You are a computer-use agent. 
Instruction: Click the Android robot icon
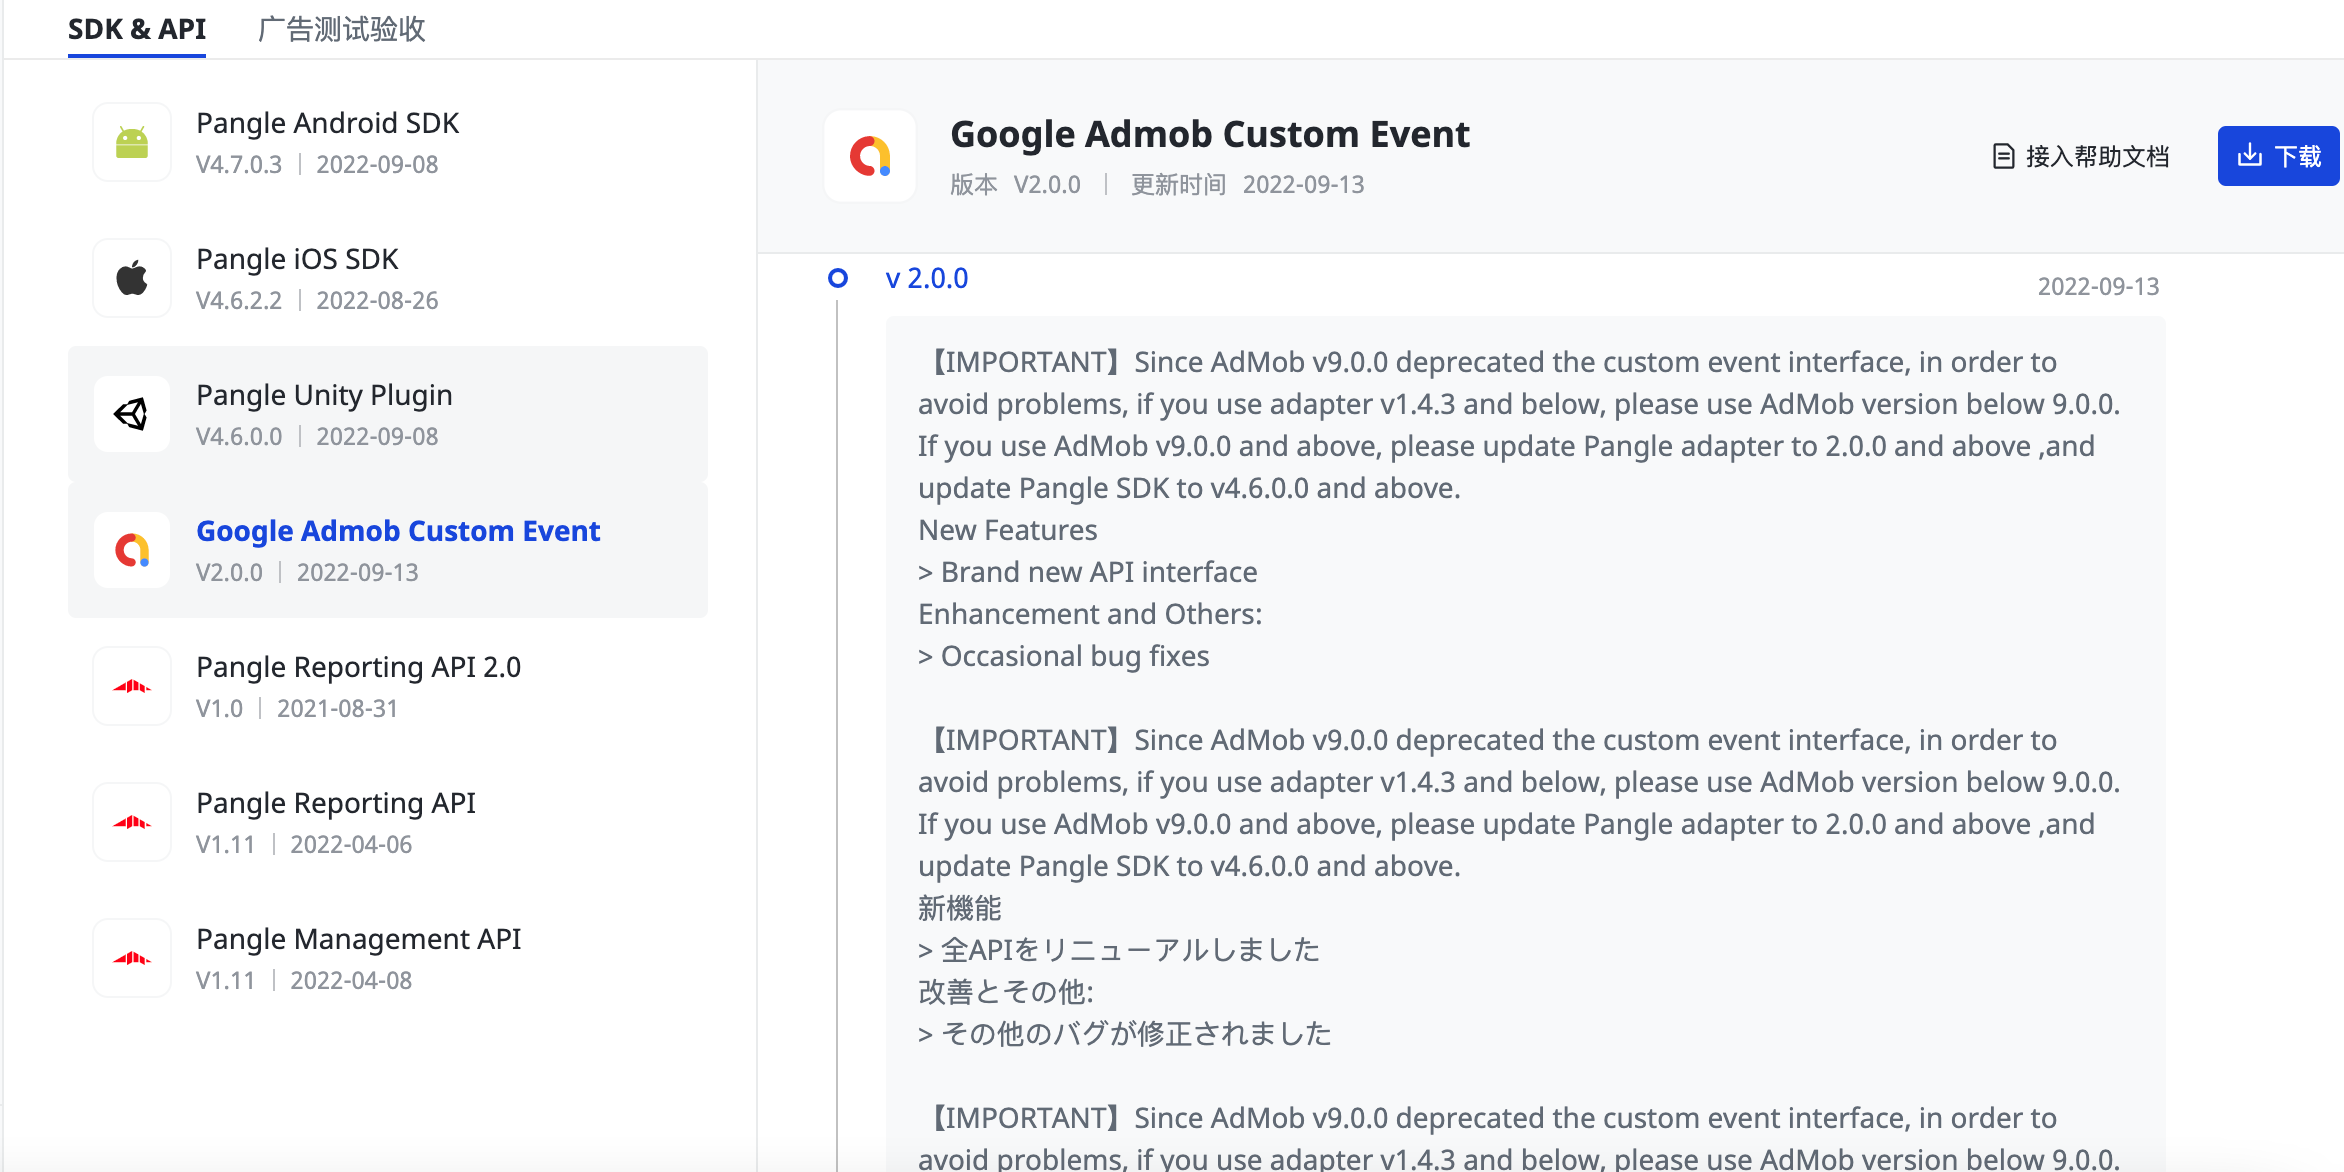[x=132, y=142]
